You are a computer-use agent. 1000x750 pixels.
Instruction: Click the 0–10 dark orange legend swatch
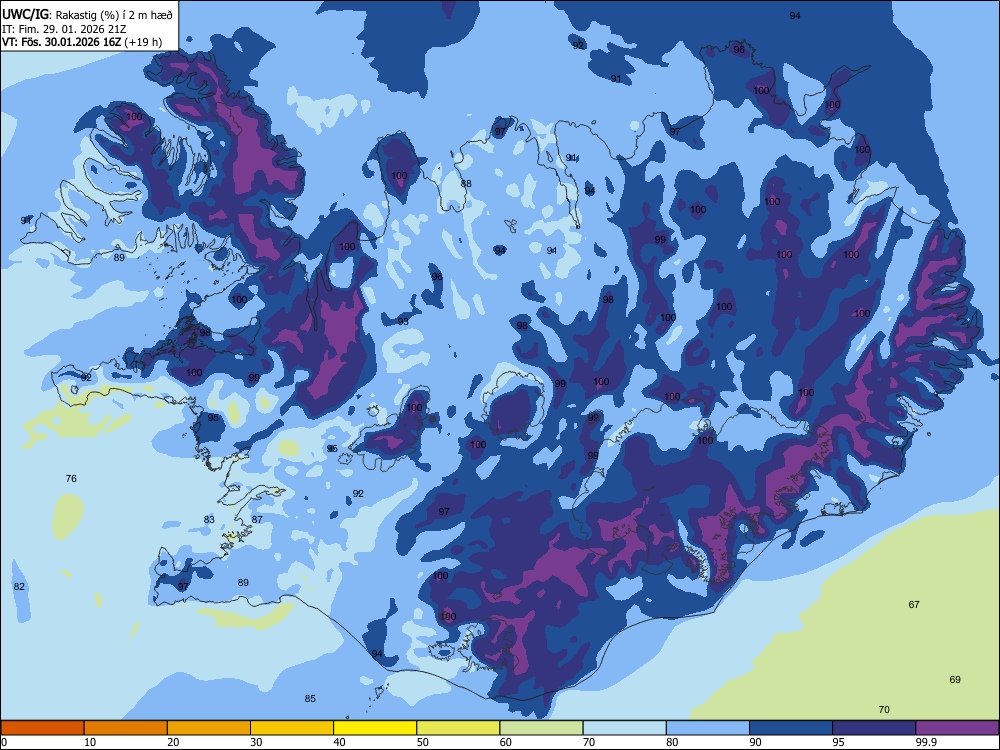(x=42, y=728)
